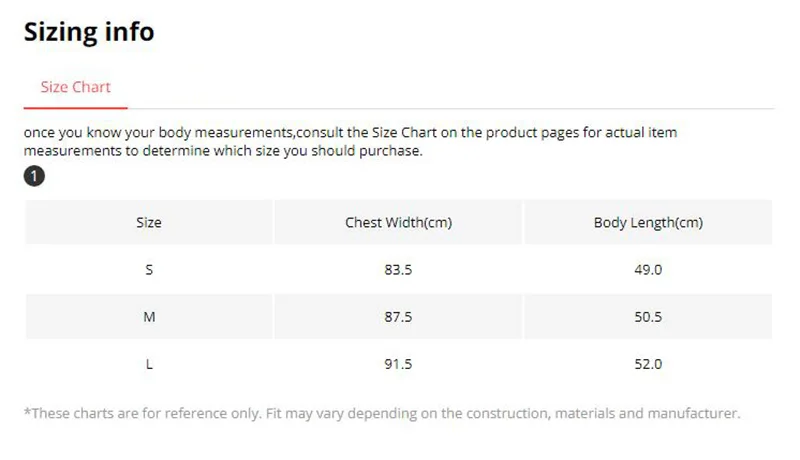The width and height of the screenshot is (800, 460).
Task: Click the Sizing info heading
Action: pos(89,31)
